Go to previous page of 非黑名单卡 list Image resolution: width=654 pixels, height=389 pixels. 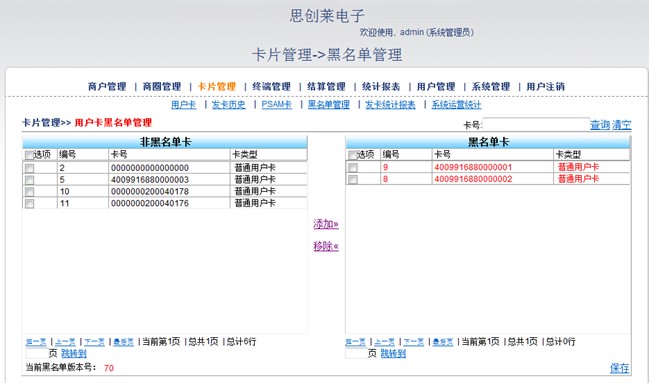[x=65, y=342]
